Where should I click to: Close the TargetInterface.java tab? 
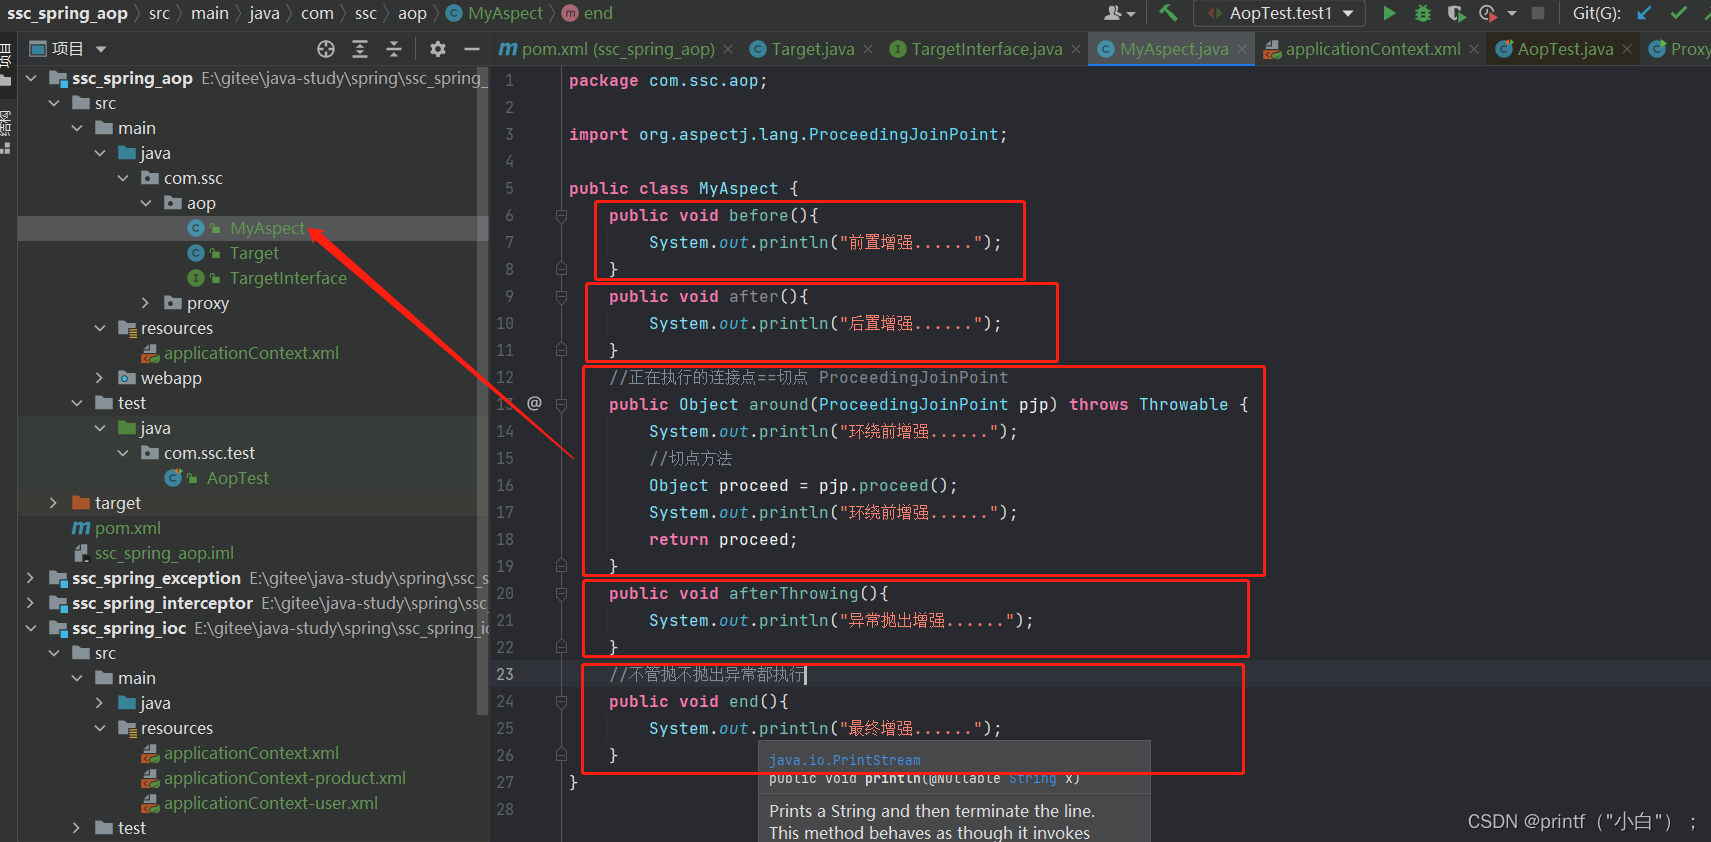tap(1076, 49)
